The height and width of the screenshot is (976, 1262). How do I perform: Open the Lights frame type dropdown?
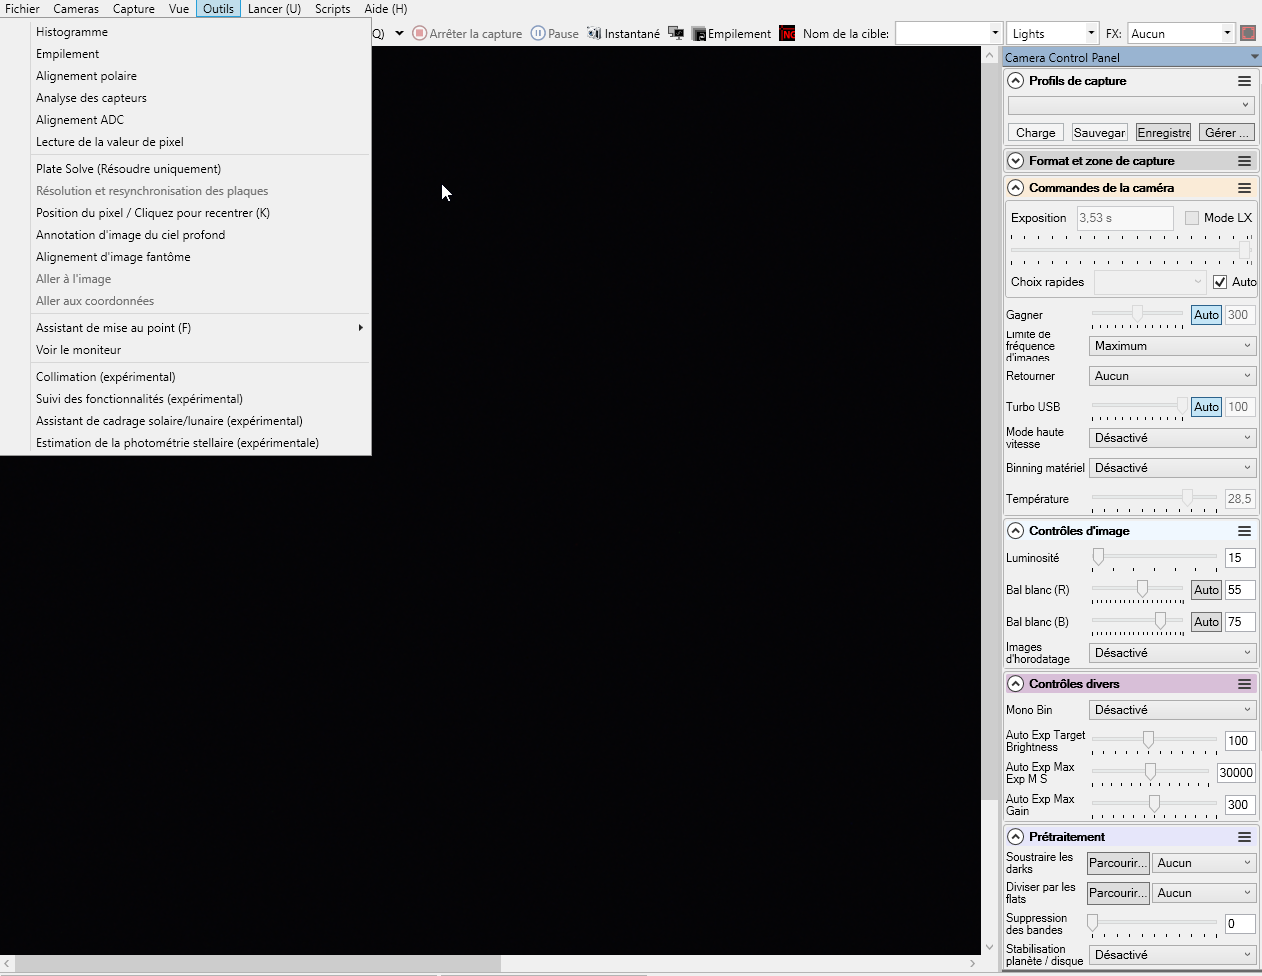(1052, 33)
